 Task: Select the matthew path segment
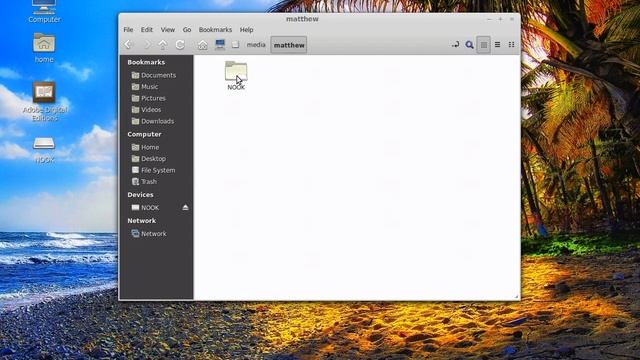(x=289, y=45)
